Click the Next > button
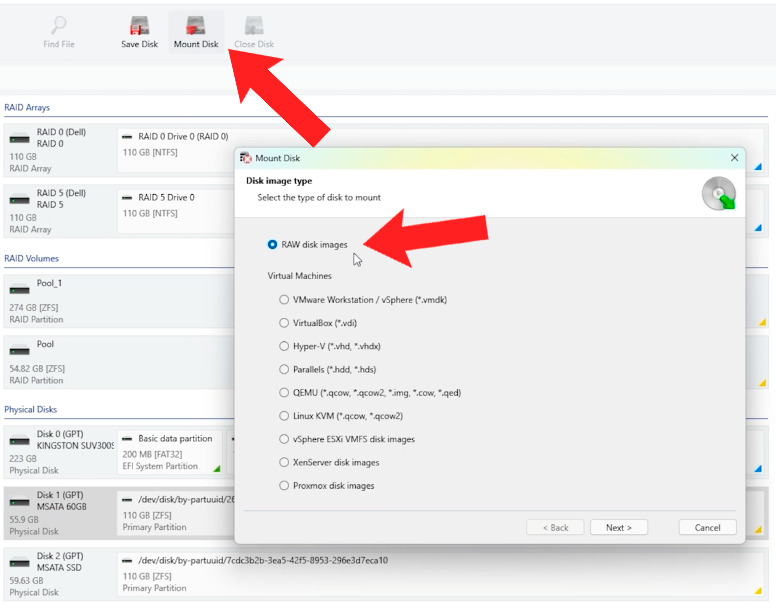This screenshot has width=776, height=615. coord(619,527)
